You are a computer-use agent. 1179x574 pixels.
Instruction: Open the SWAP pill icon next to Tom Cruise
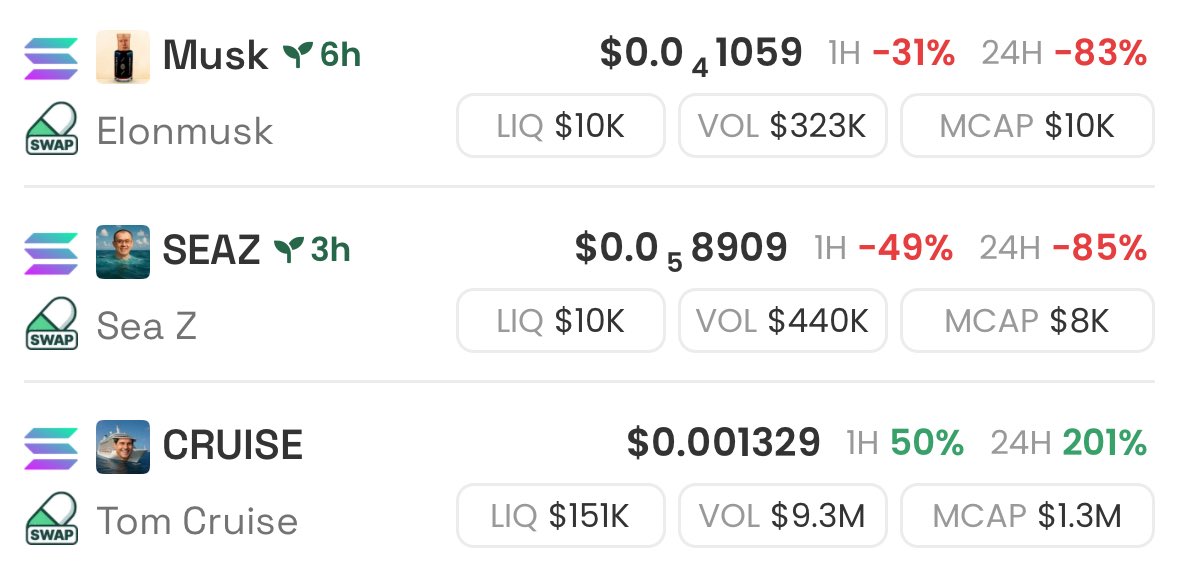pos(52,519)
